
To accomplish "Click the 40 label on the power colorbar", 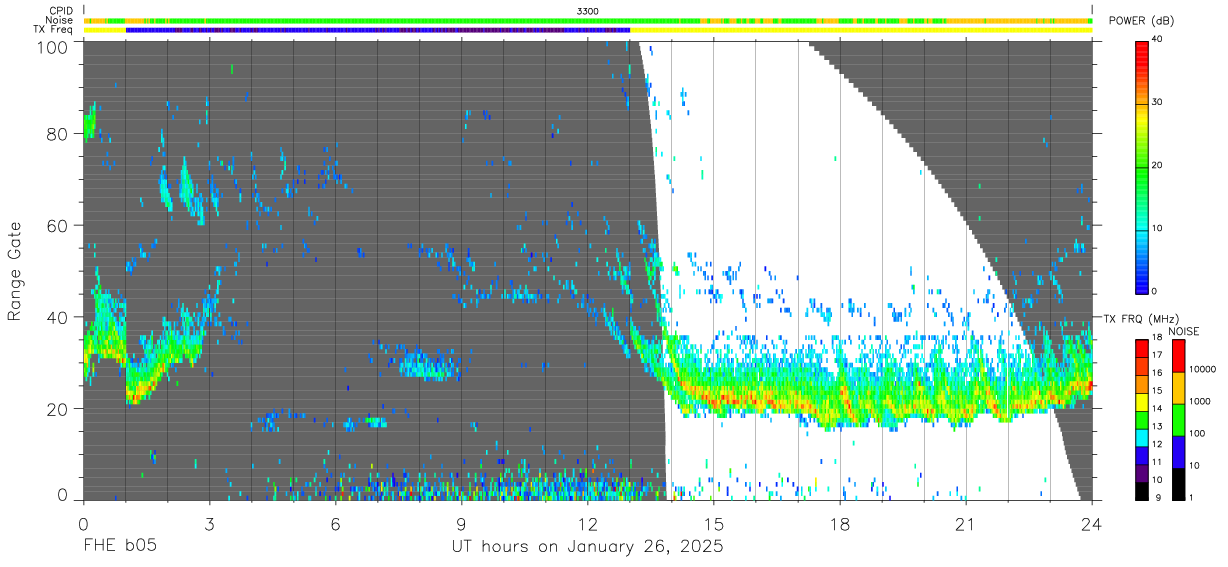I will pyautogui.click(x=1157, y=39).
